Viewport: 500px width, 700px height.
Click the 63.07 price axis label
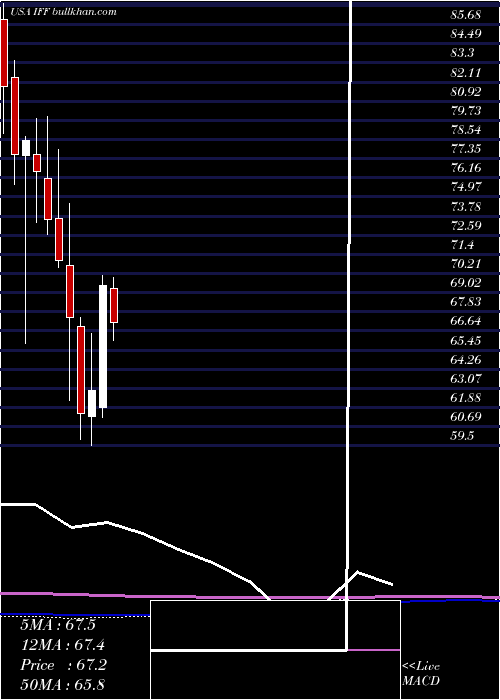pyautogui.click(x=466, y=379)
